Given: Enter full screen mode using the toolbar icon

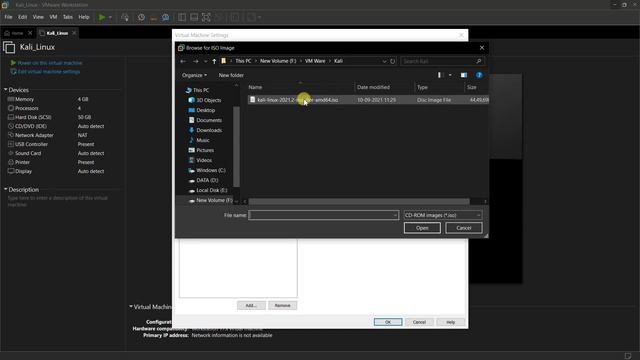Looking at the screenshot, I should coord(207,17).
